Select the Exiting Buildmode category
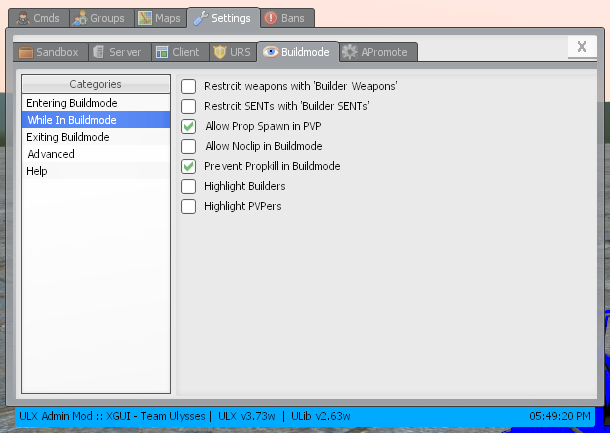 [96, 137]
